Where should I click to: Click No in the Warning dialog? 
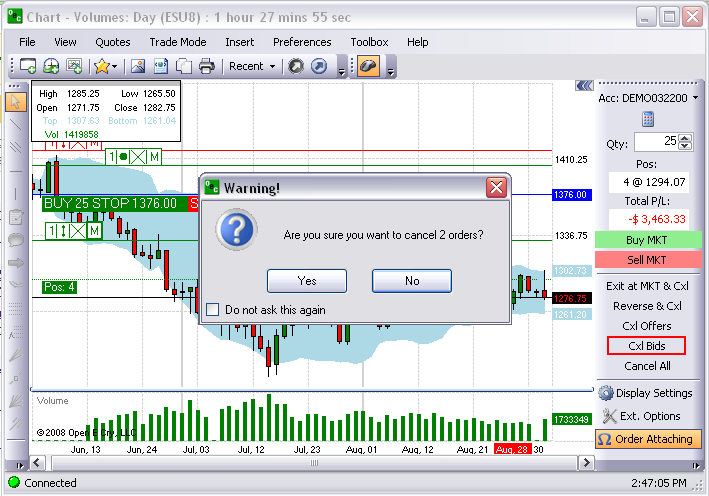tap(412, 281)
